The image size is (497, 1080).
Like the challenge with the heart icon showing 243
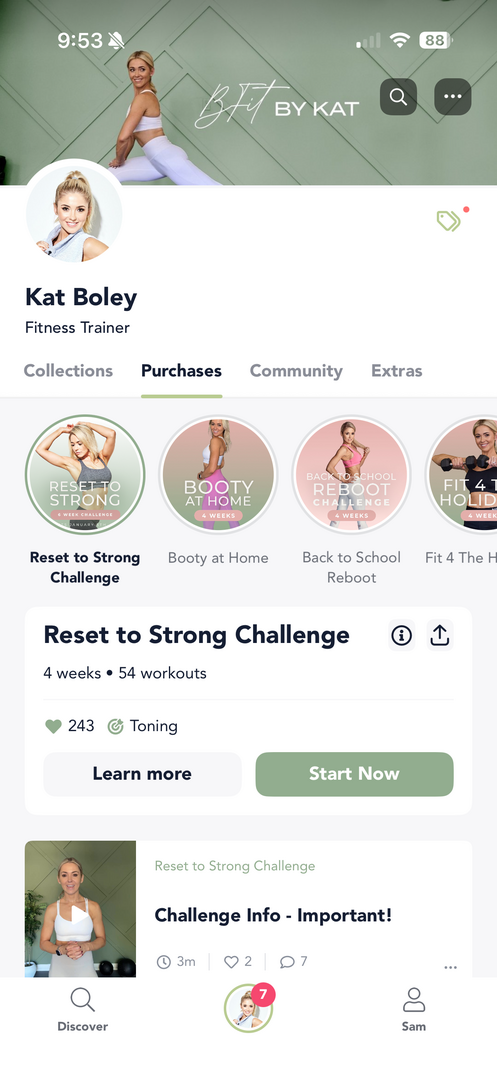pos(53,726)
